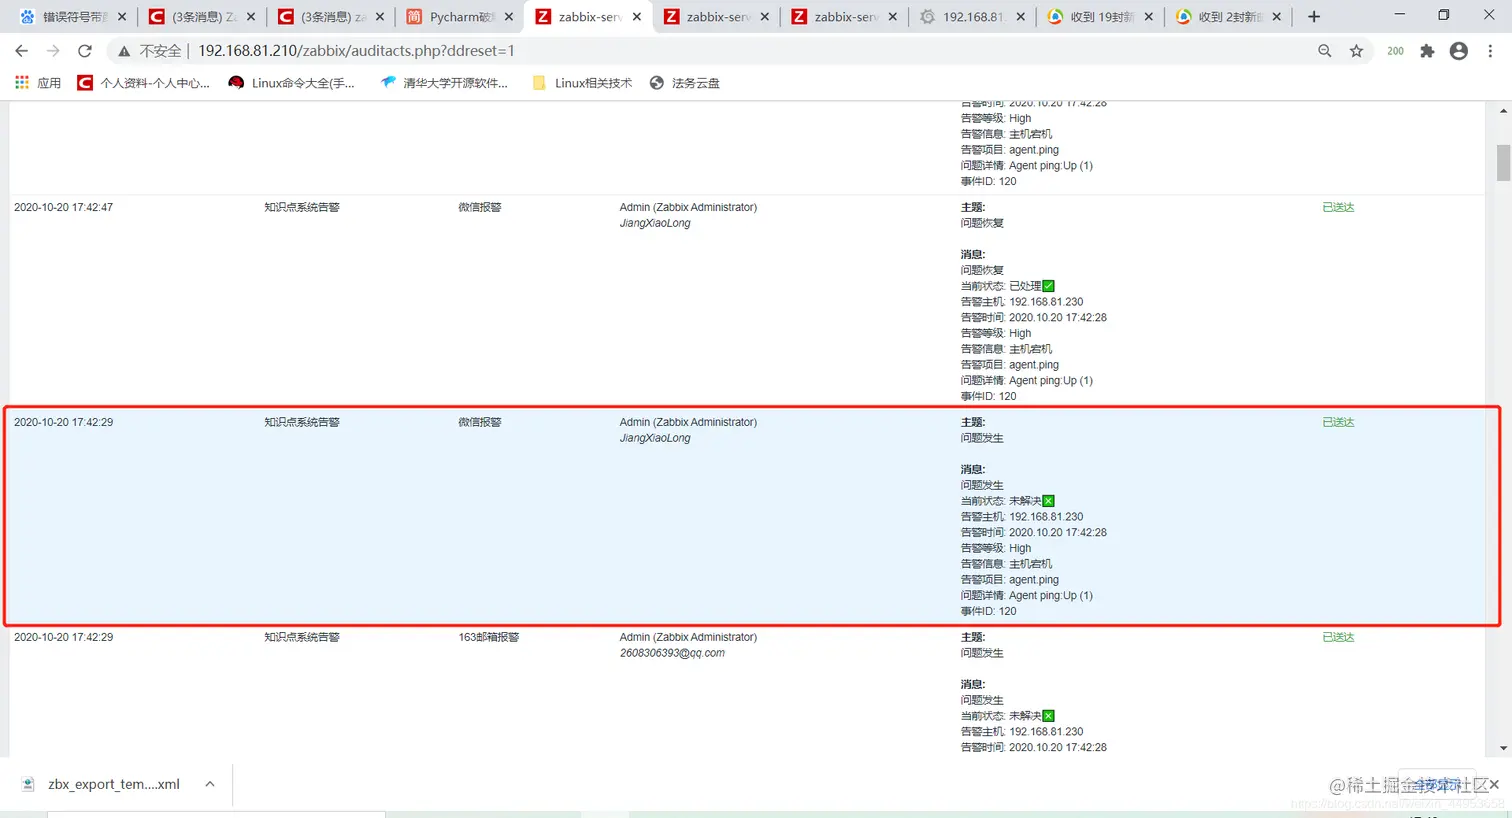This screenshot has width=1512, height=818.
Task: Open the 清华大学开源软件 bookmark
Action: tap(444, 83)
